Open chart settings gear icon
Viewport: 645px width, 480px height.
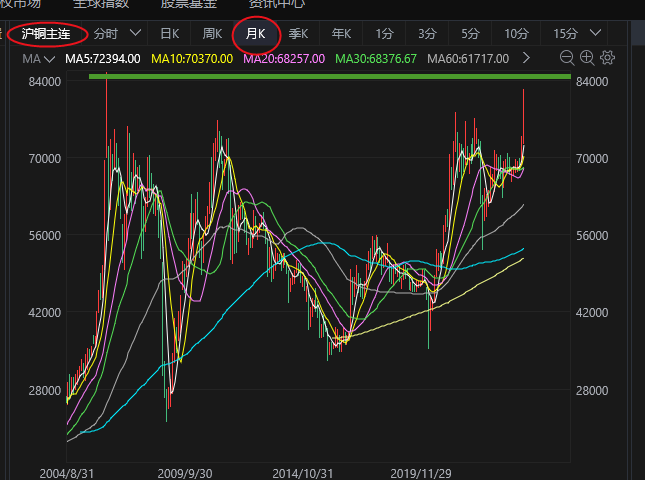pos(608,58)
